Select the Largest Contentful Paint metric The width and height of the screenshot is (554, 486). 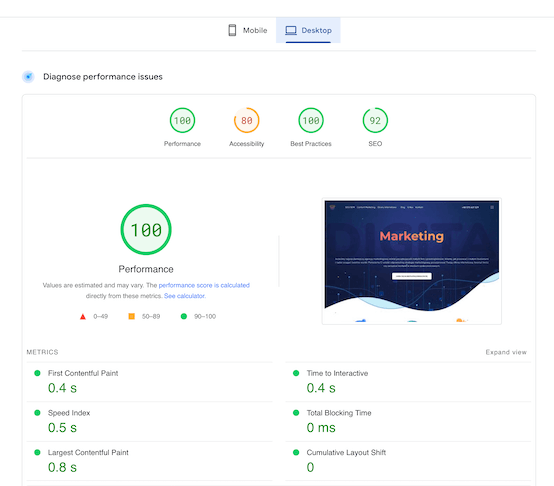coord(150,461)
